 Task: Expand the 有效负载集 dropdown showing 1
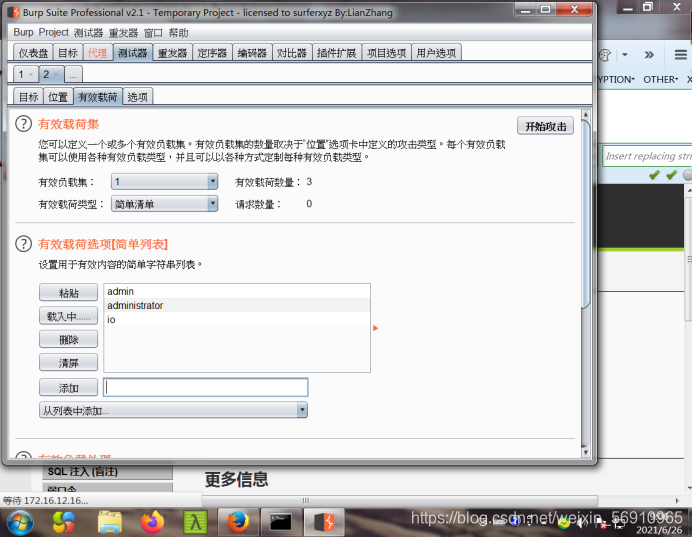(x=164, y=181)
